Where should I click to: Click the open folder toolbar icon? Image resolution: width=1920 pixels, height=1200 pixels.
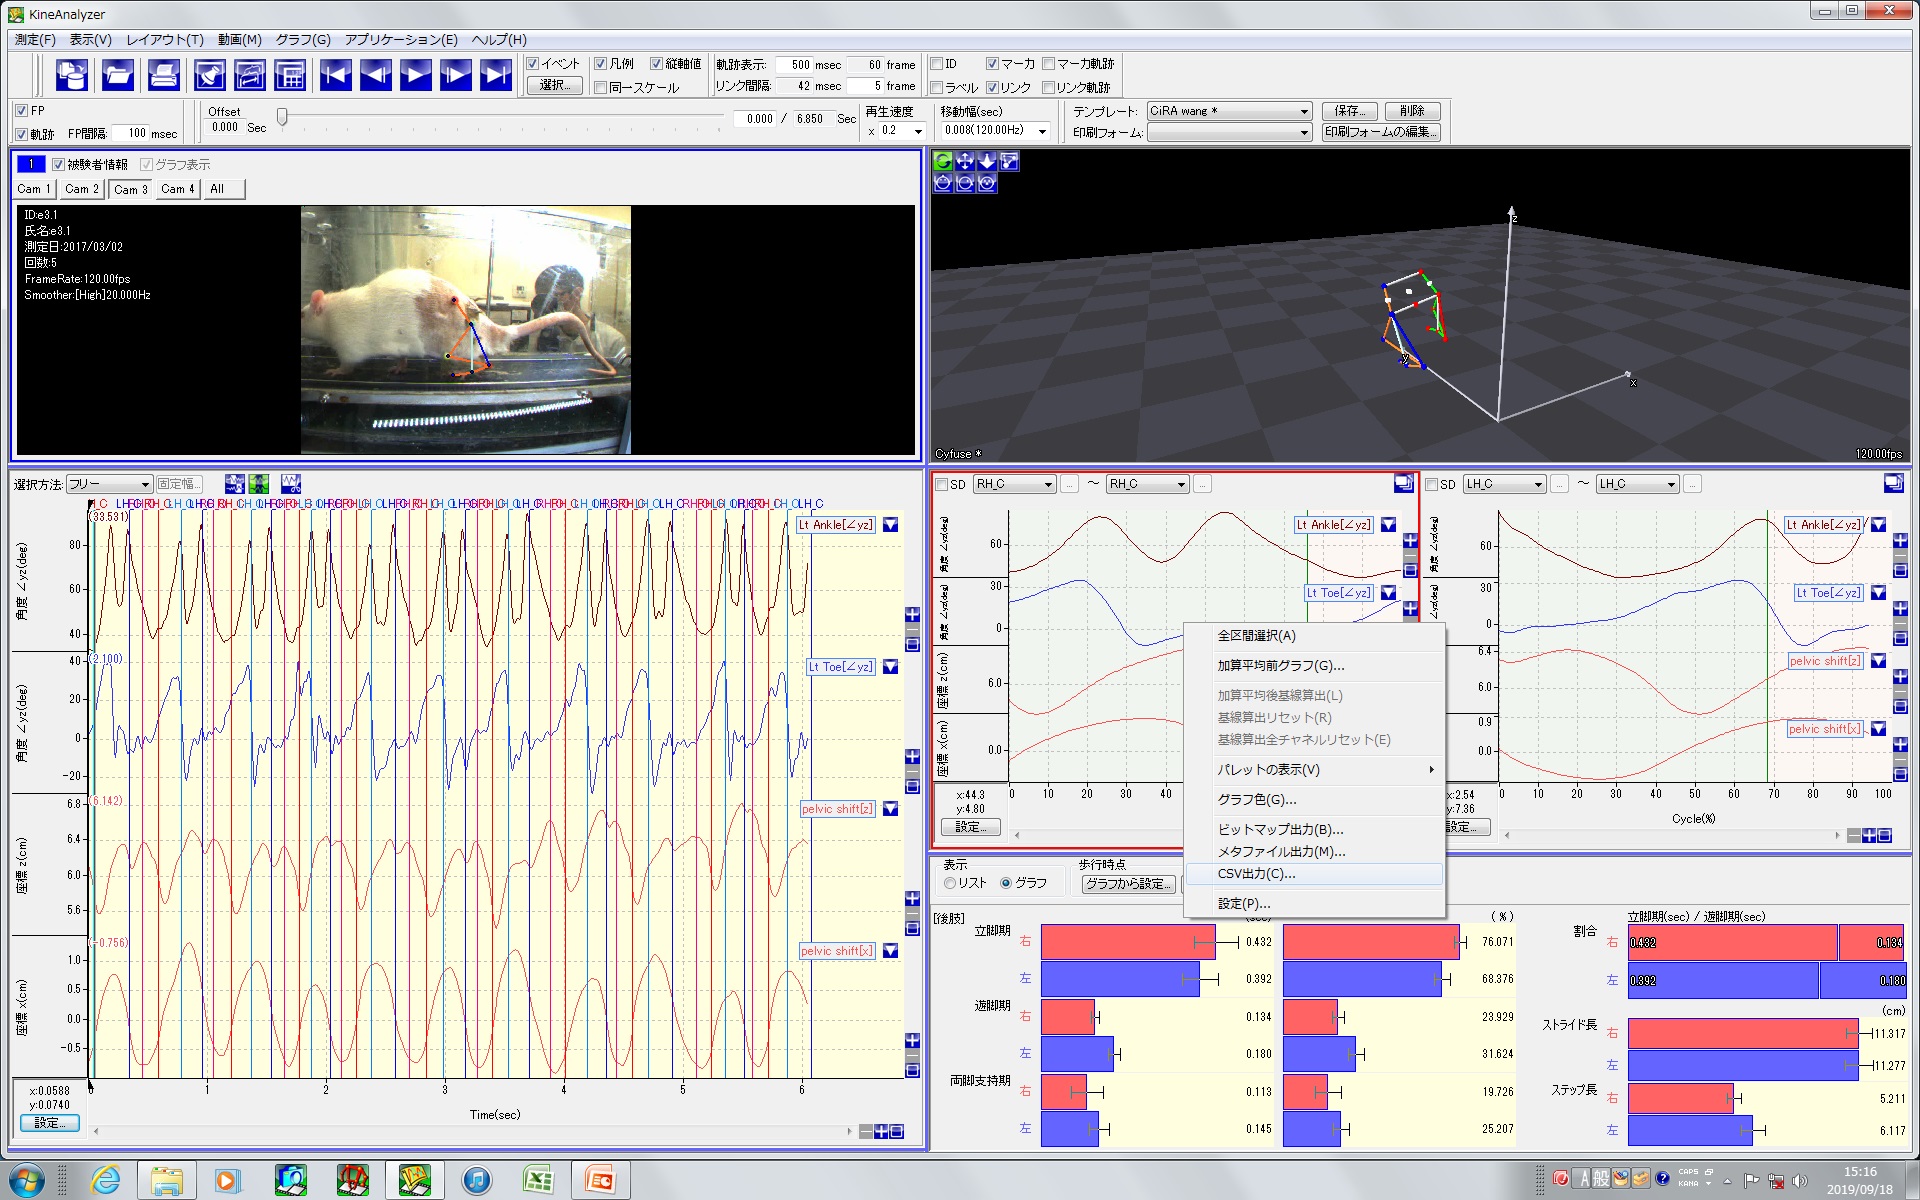tap(118, 75)
